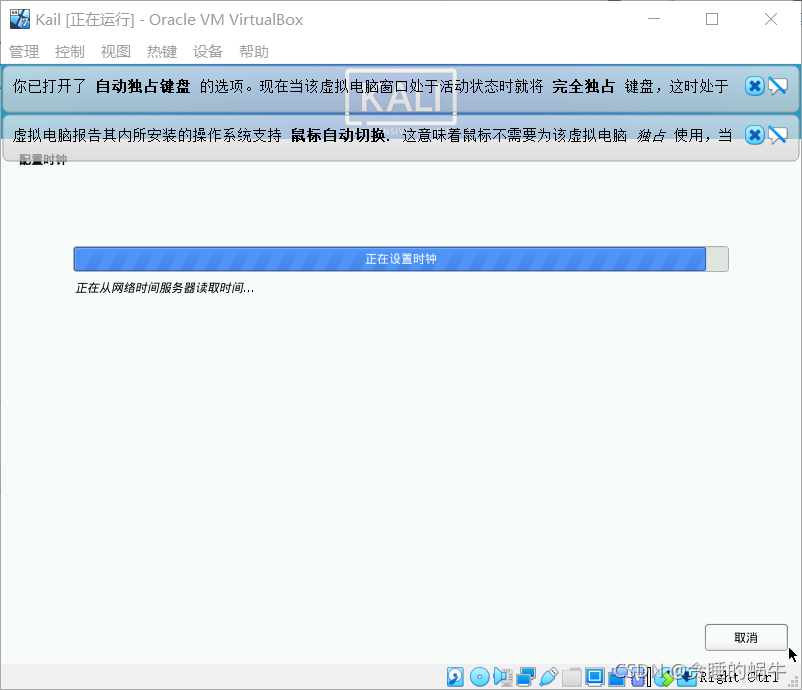Click the VirtualBox app icon in the title bar
This screenshot has height=690, width=802.
[20, 19]
